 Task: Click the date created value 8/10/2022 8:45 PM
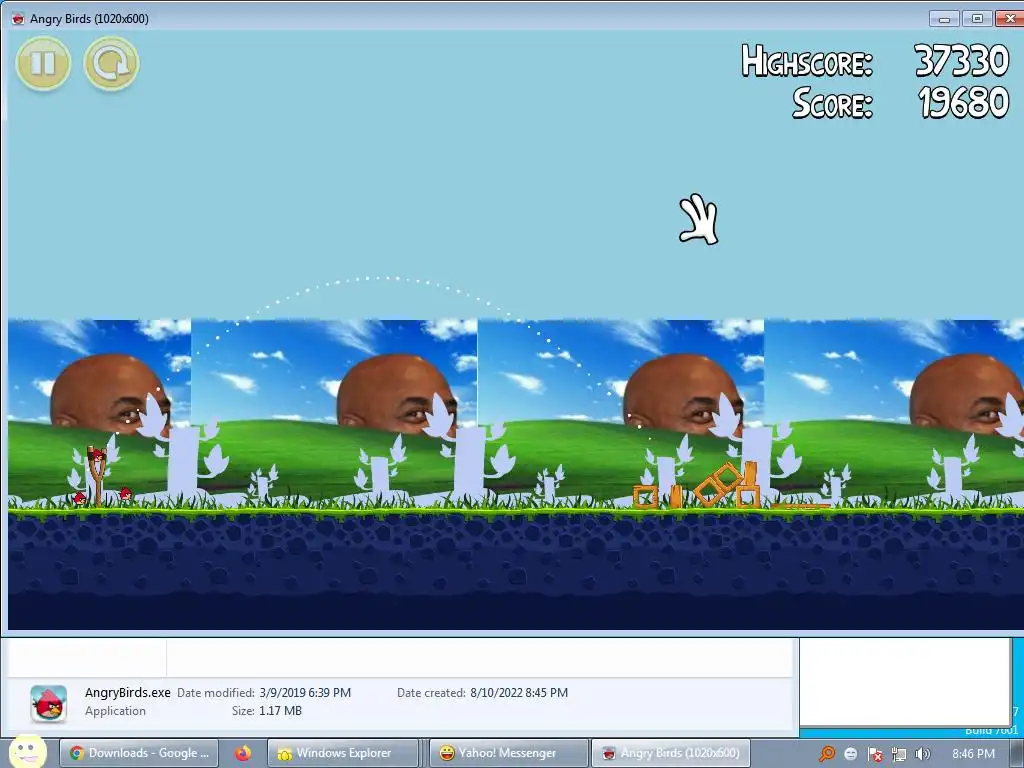tap(519, 693)
